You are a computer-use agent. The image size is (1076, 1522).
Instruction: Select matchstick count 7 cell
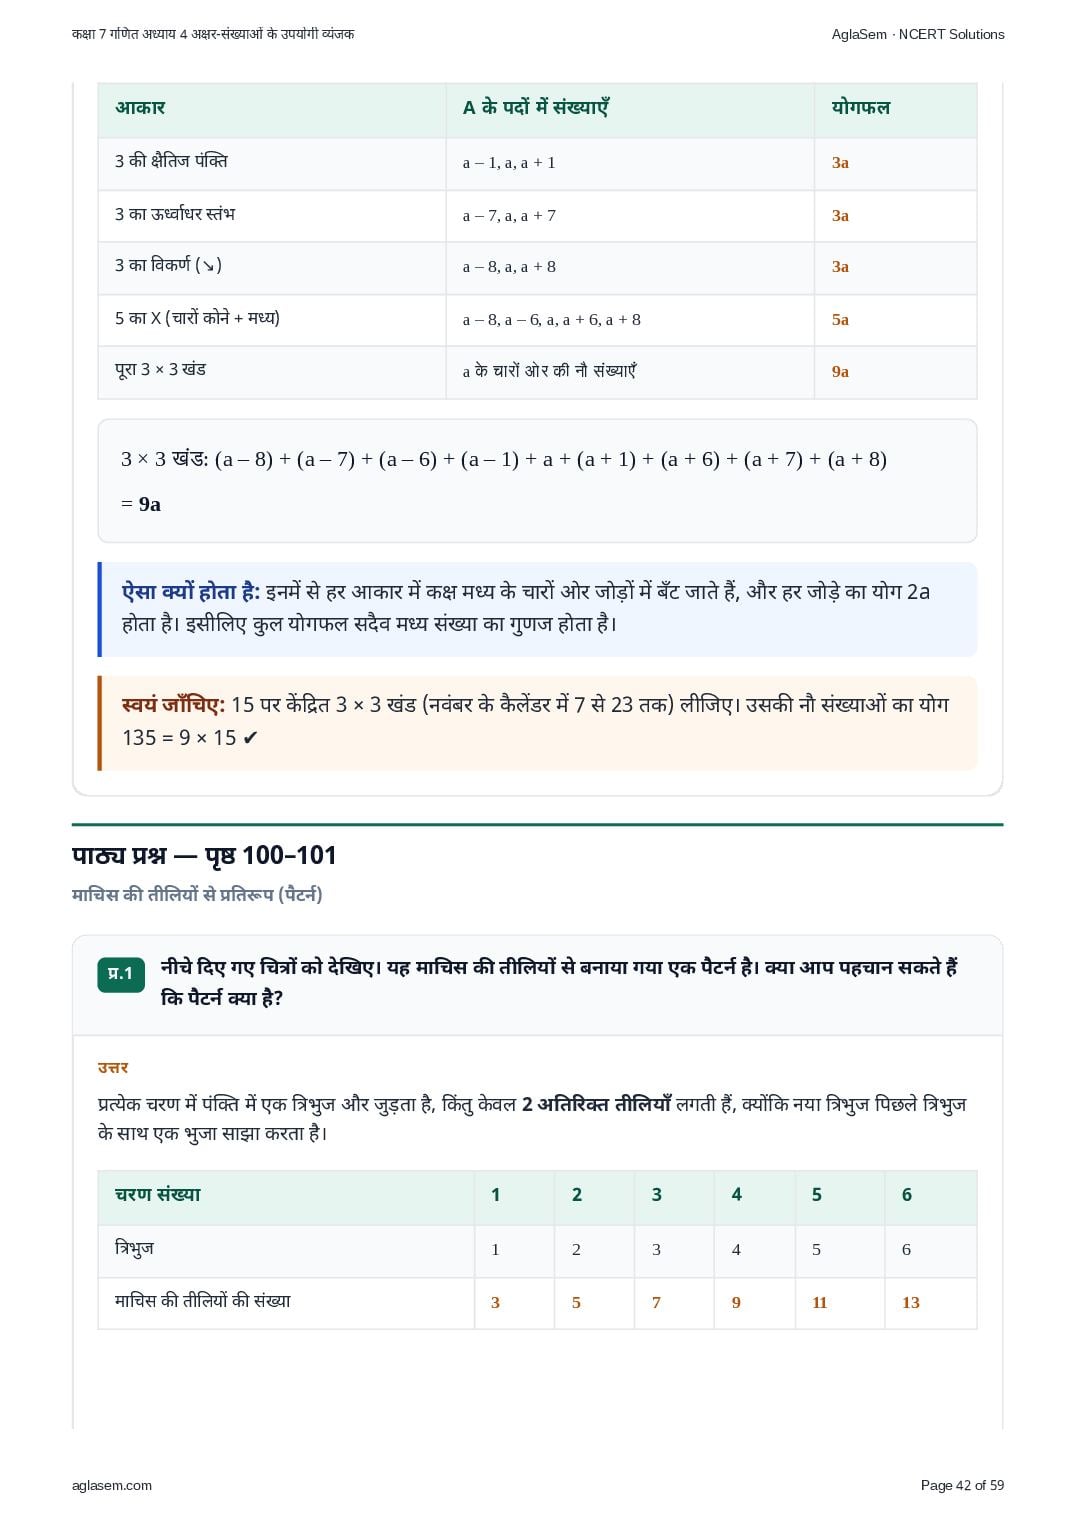[x=656, y=1302]
